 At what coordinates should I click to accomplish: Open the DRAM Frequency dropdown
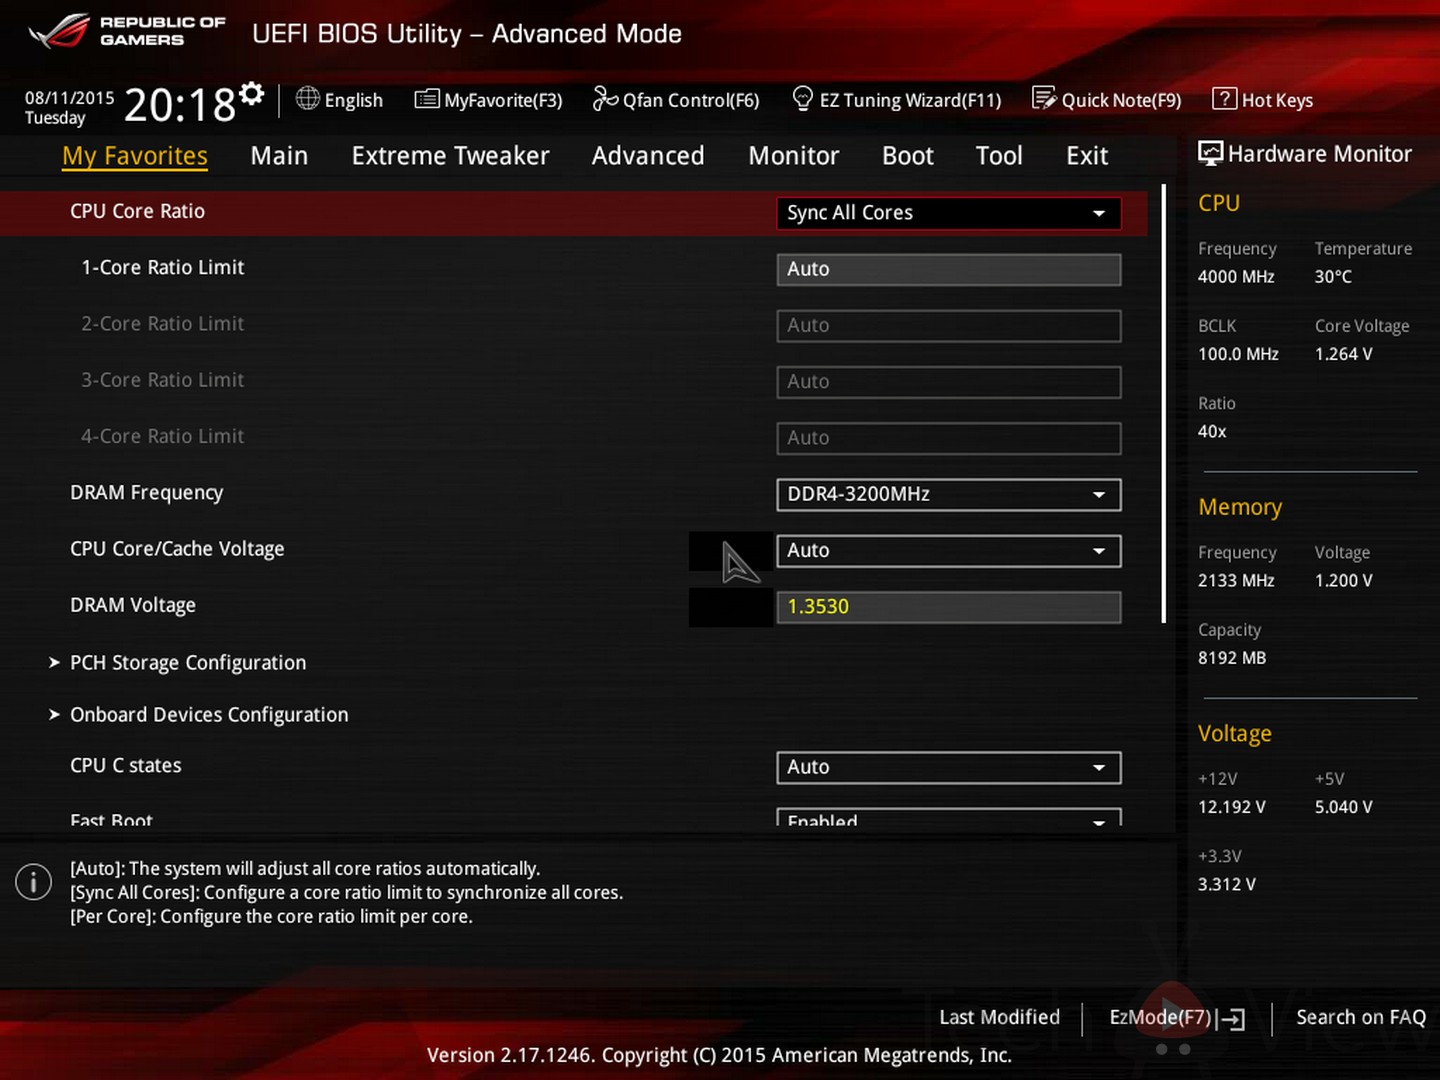tap(948, 494)
